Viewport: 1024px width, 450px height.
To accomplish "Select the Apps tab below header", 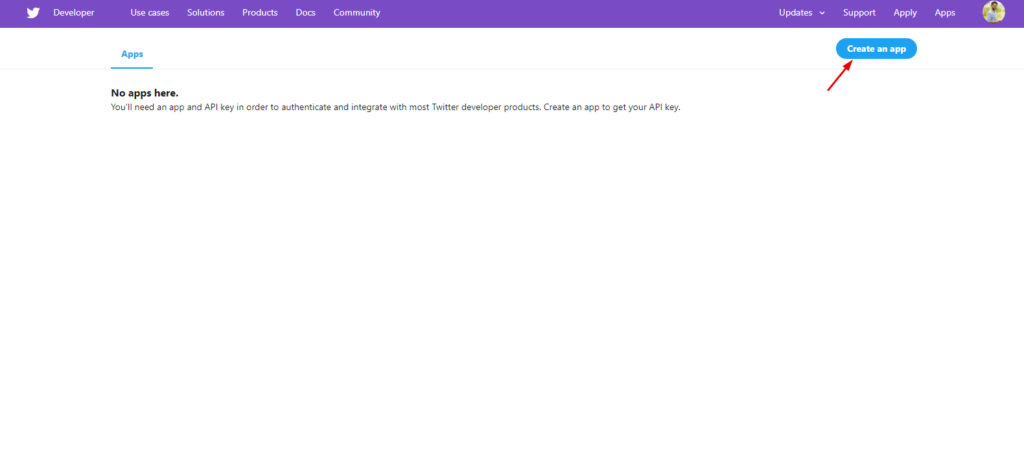I will click(132, 54).
